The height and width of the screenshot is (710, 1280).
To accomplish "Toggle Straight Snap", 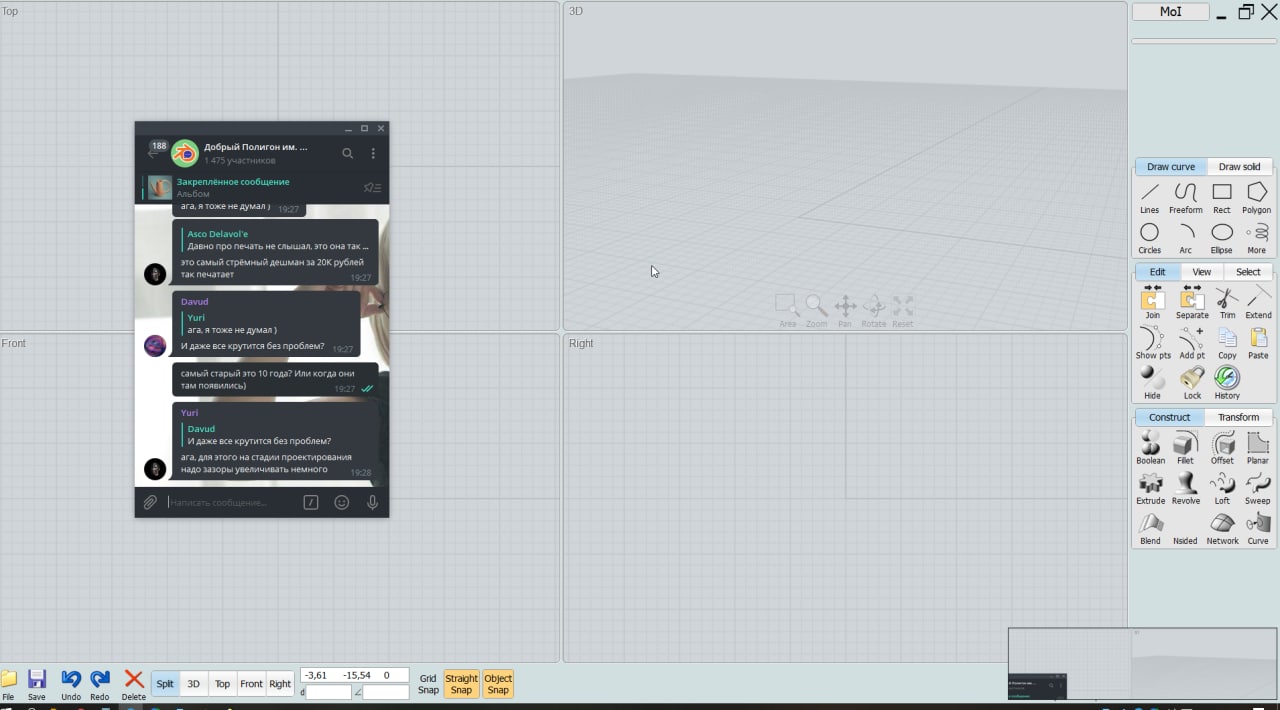I will point(461,684).
